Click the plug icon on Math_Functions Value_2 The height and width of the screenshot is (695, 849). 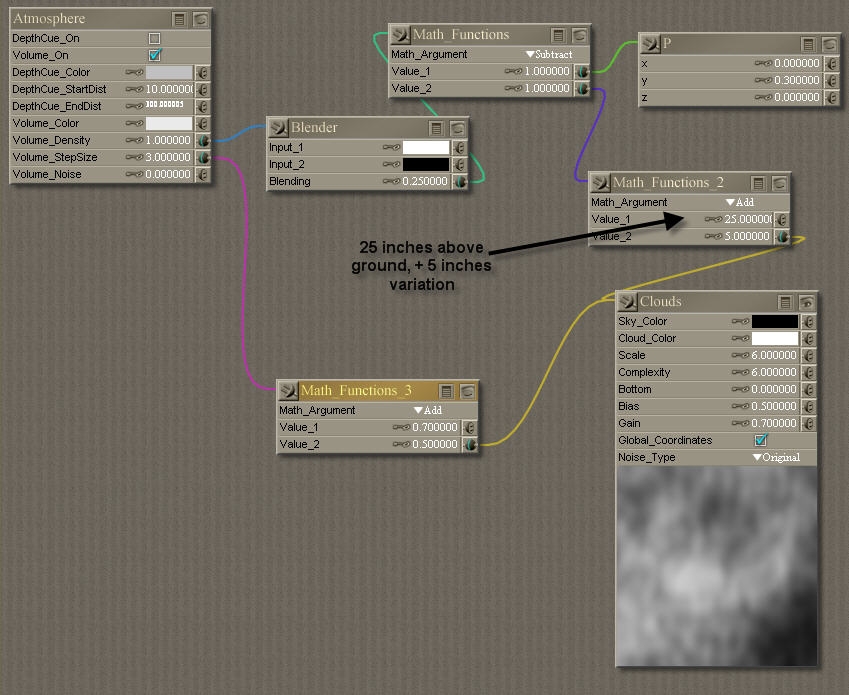[x=582, y=88]
